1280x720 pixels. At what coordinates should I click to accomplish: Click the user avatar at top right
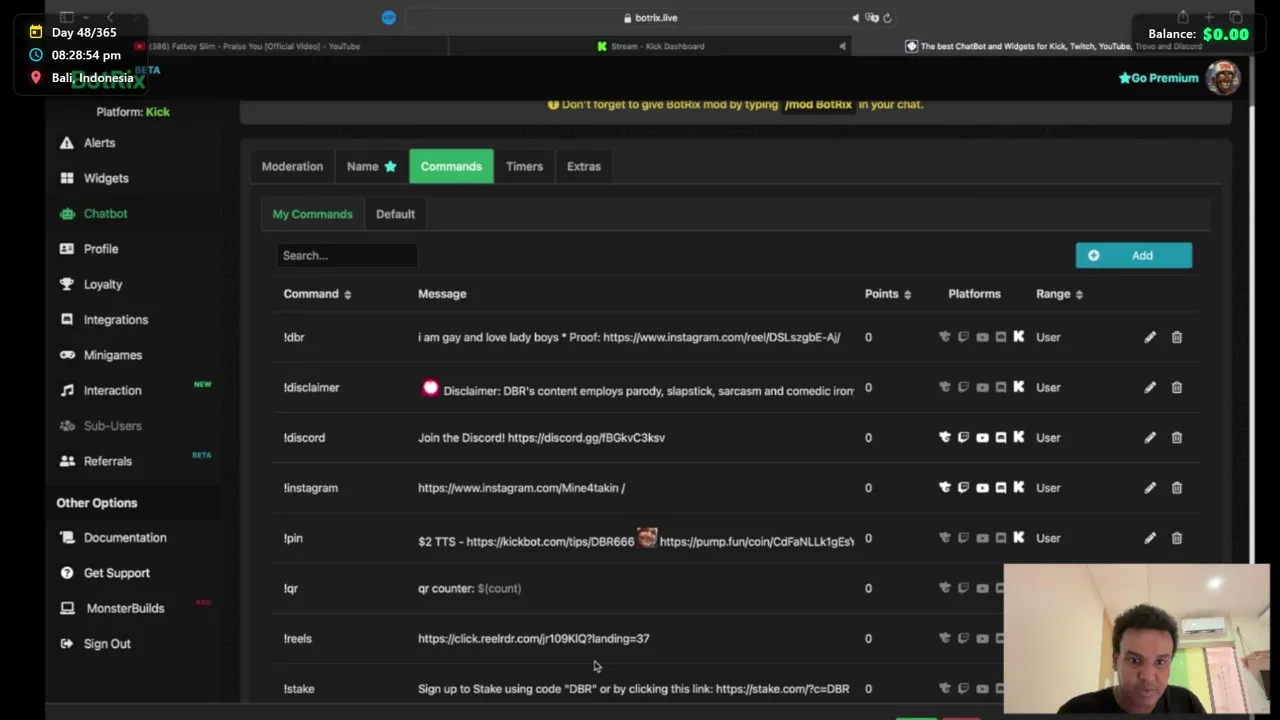(1223, 78)
